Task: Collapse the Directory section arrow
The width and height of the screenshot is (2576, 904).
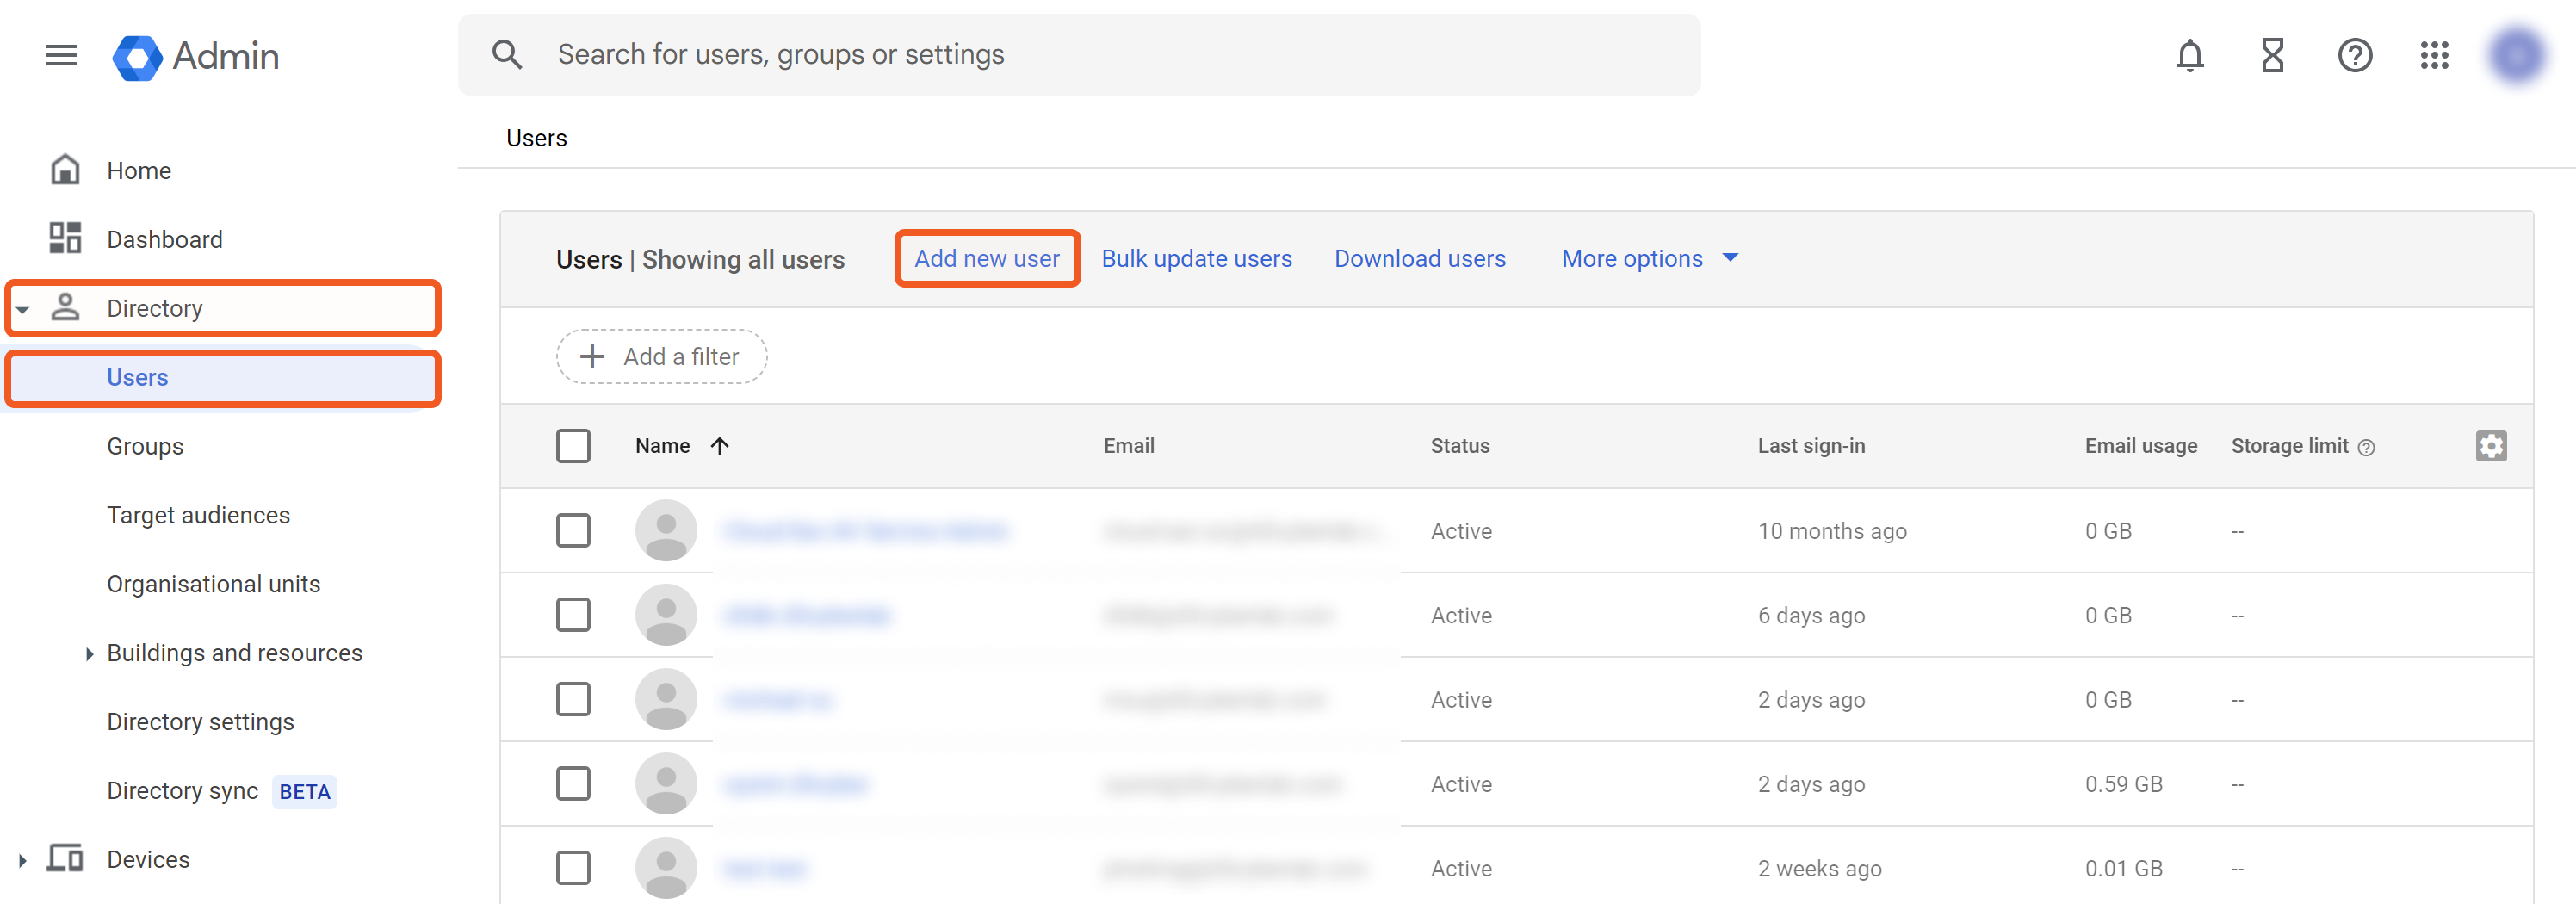Action: coord(22,310)
